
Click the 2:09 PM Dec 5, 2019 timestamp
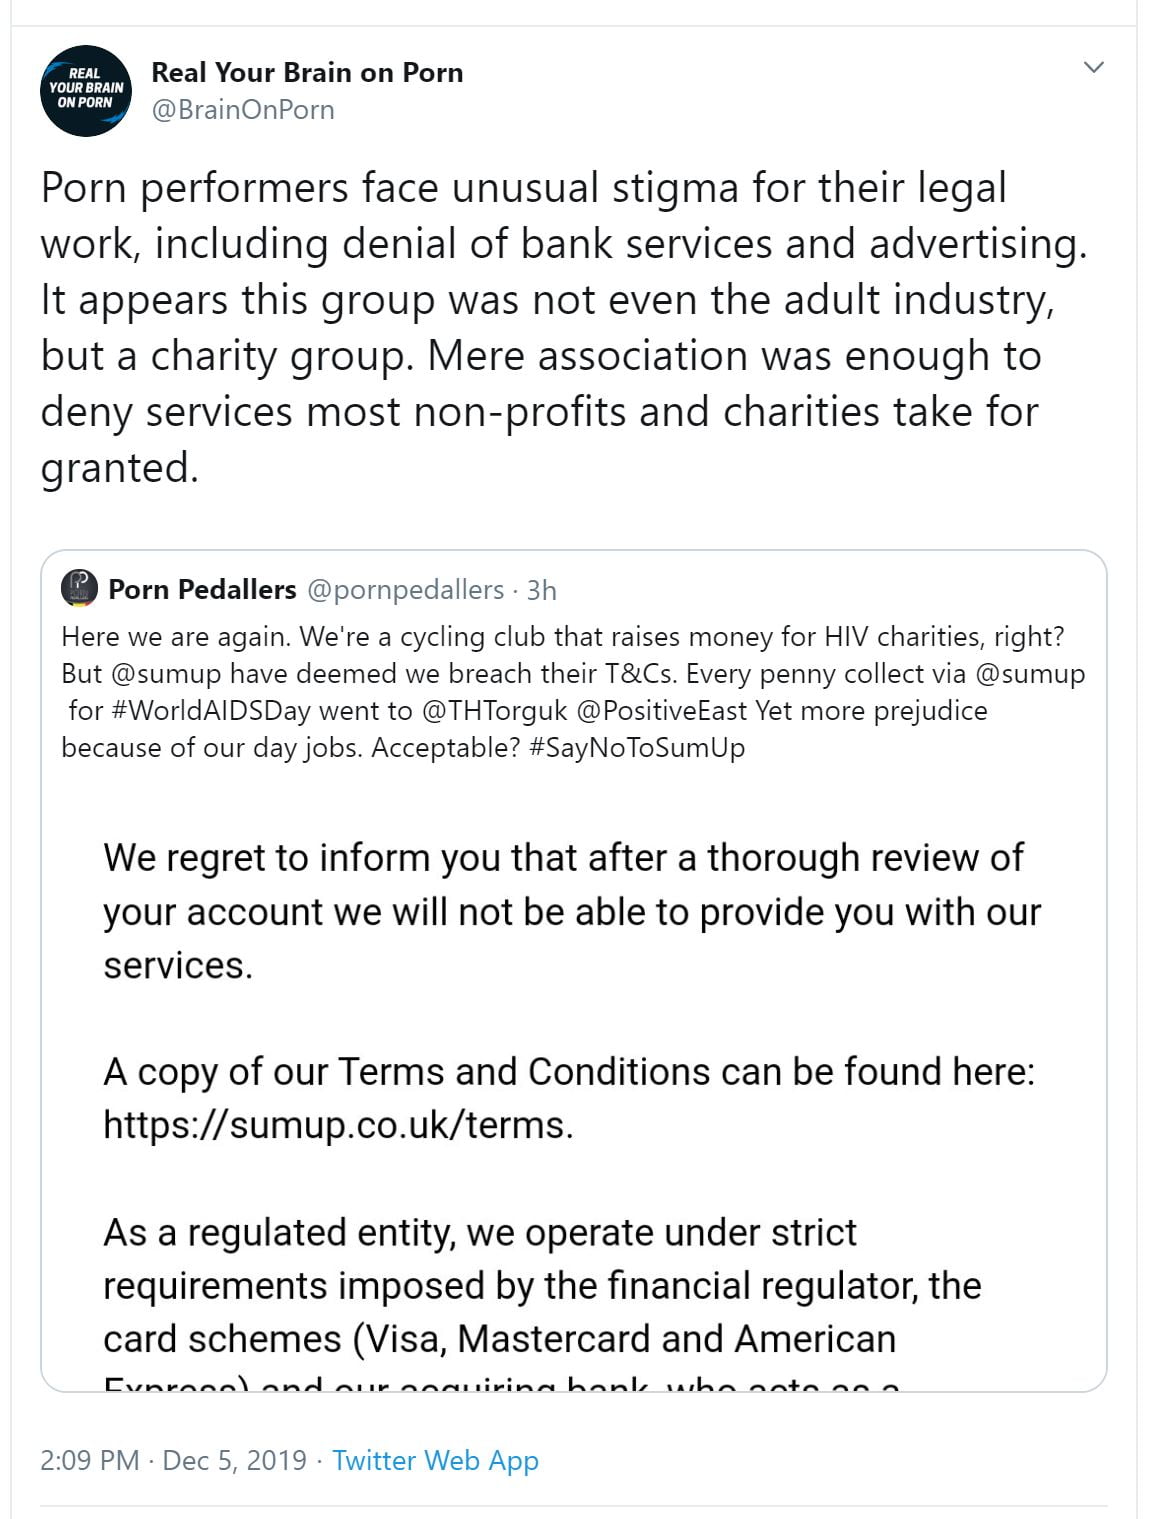pyautogui.click(x=173, y=1460)
